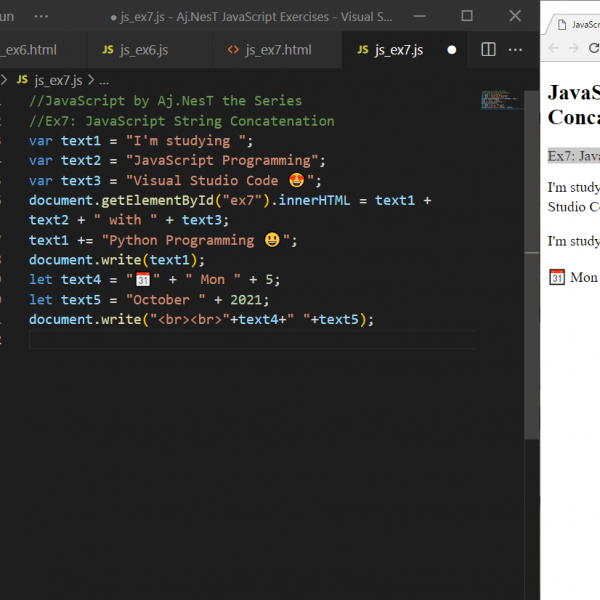Click the js_ex7.js breadcrumb item

pyautogui.click(x=60, y=81)
